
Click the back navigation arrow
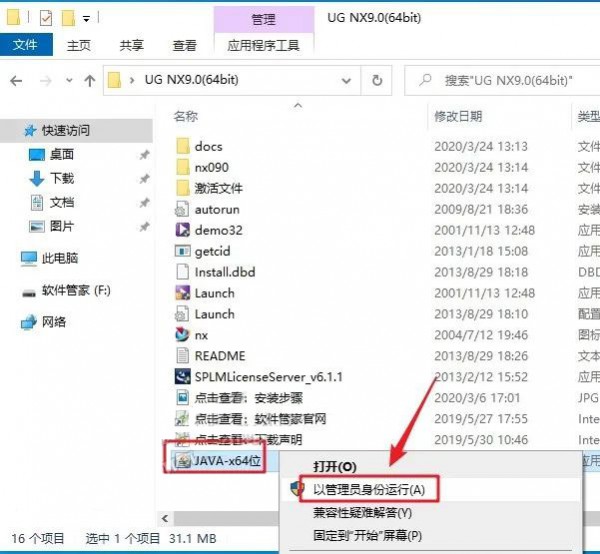(x=16, y=81)
